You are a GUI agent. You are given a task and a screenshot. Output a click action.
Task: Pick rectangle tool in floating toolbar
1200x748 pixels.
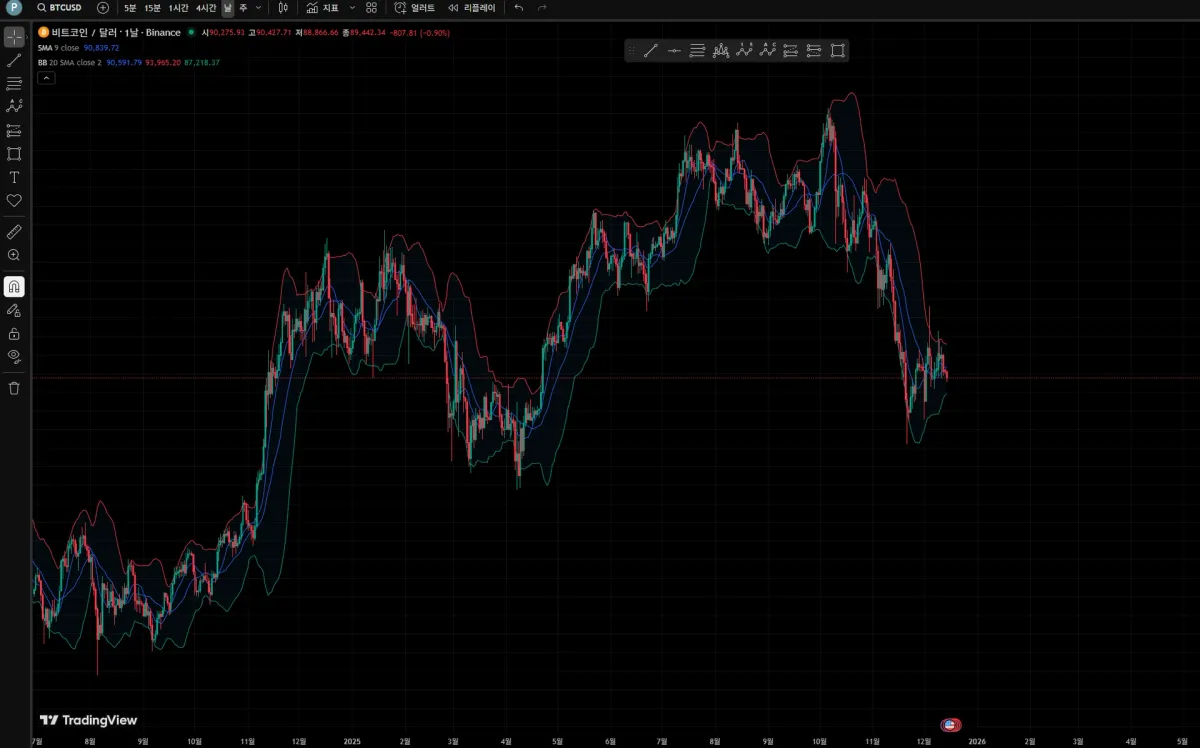point(837,50)
